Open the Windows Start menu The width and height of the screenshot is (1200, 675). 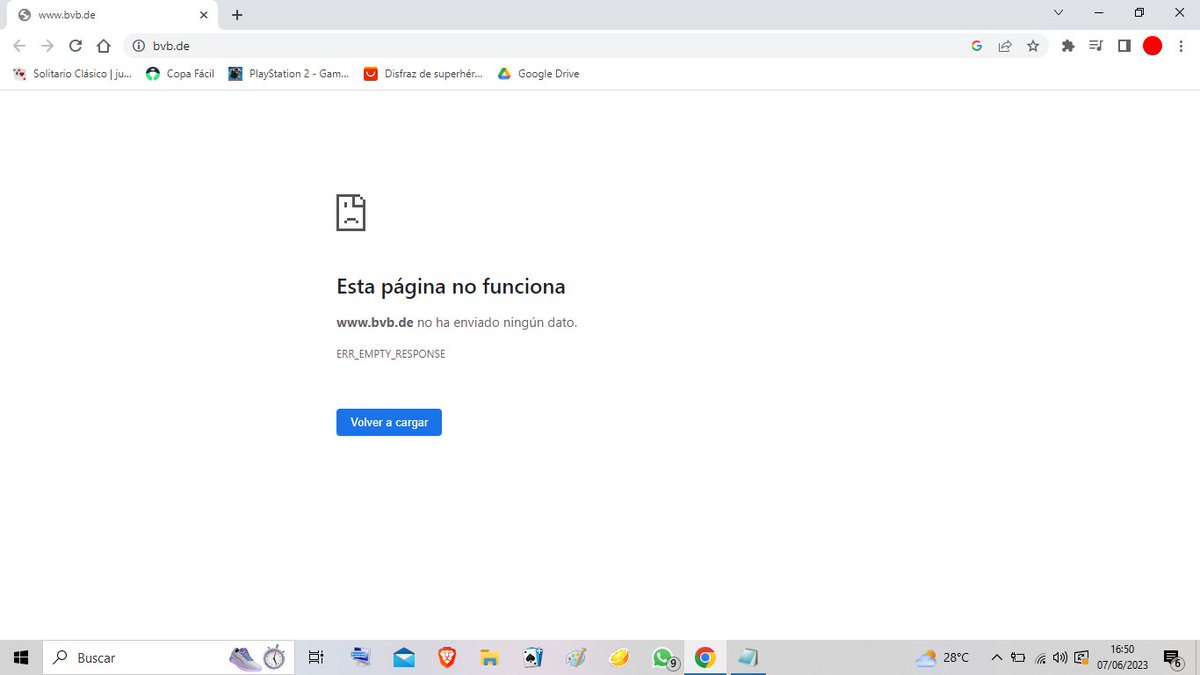(20, 657)
